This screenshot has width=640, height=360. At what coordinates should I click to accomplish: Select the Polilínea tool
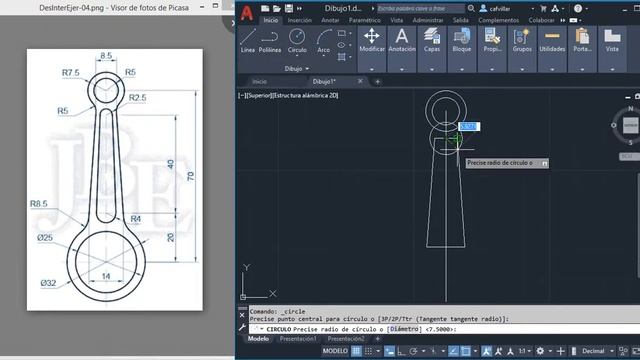[270, 41]
